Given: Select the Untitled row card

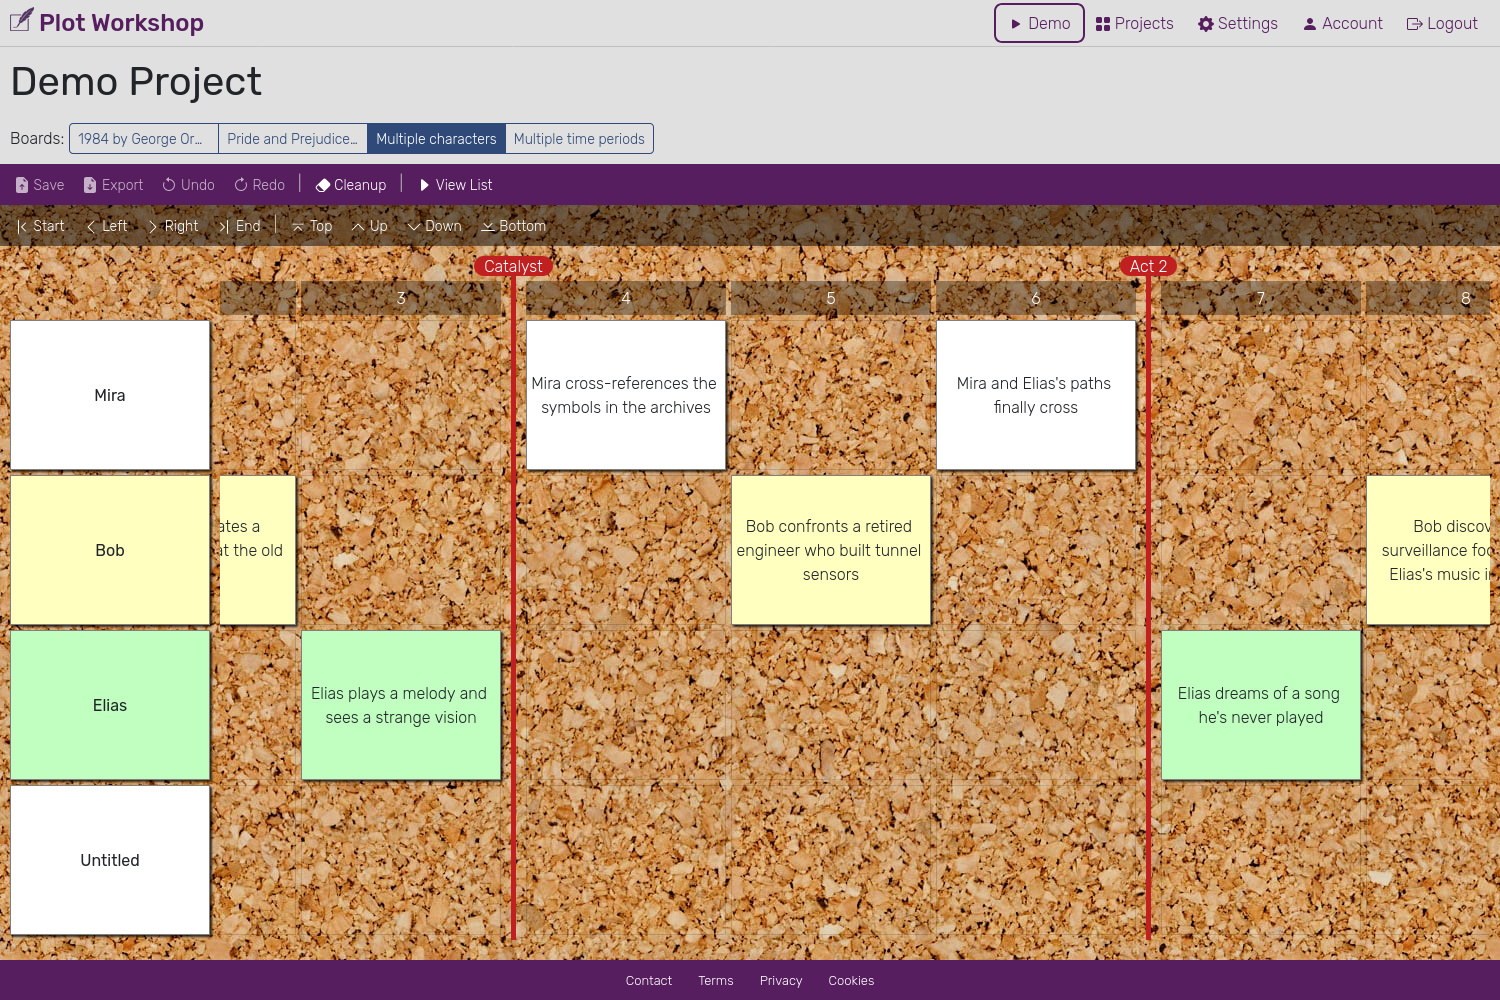Looking at the screenshot, I should [x=110, y=860].
